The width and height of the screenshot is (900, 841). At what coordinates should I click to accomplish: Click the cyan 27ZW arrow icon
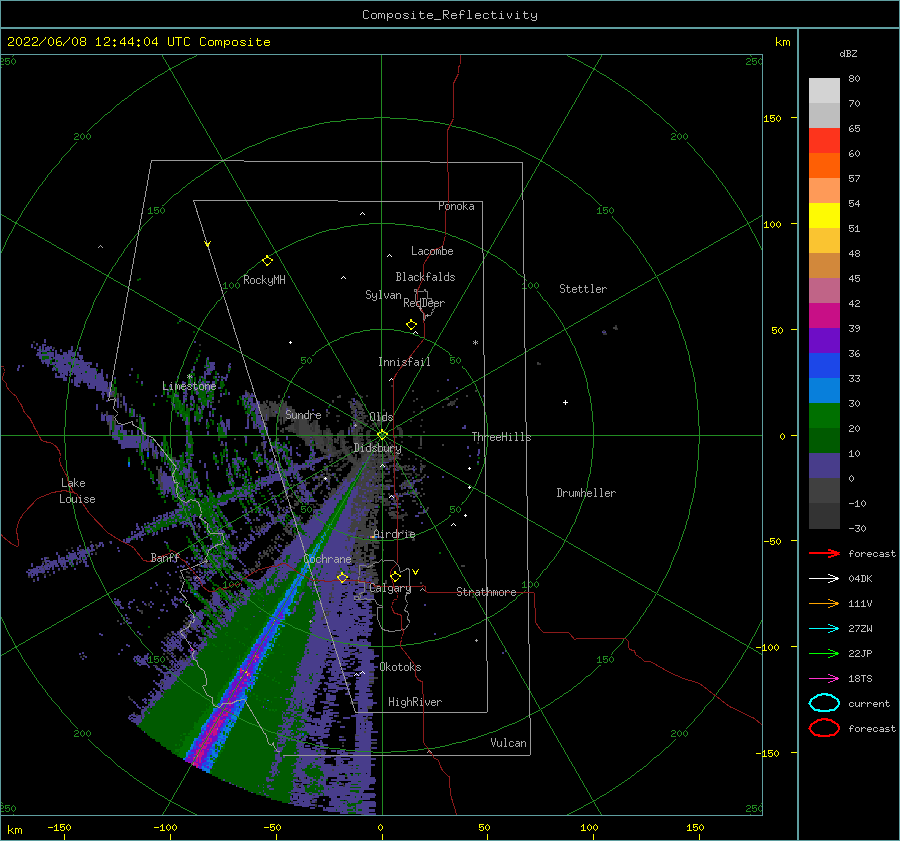pyautogui.click(x=824, y=629)
